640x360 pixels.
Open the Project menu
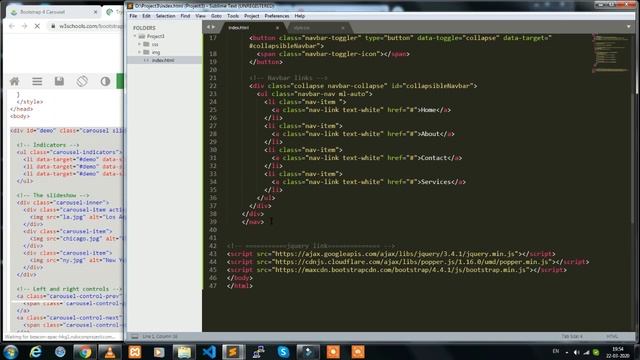[251, 16]
